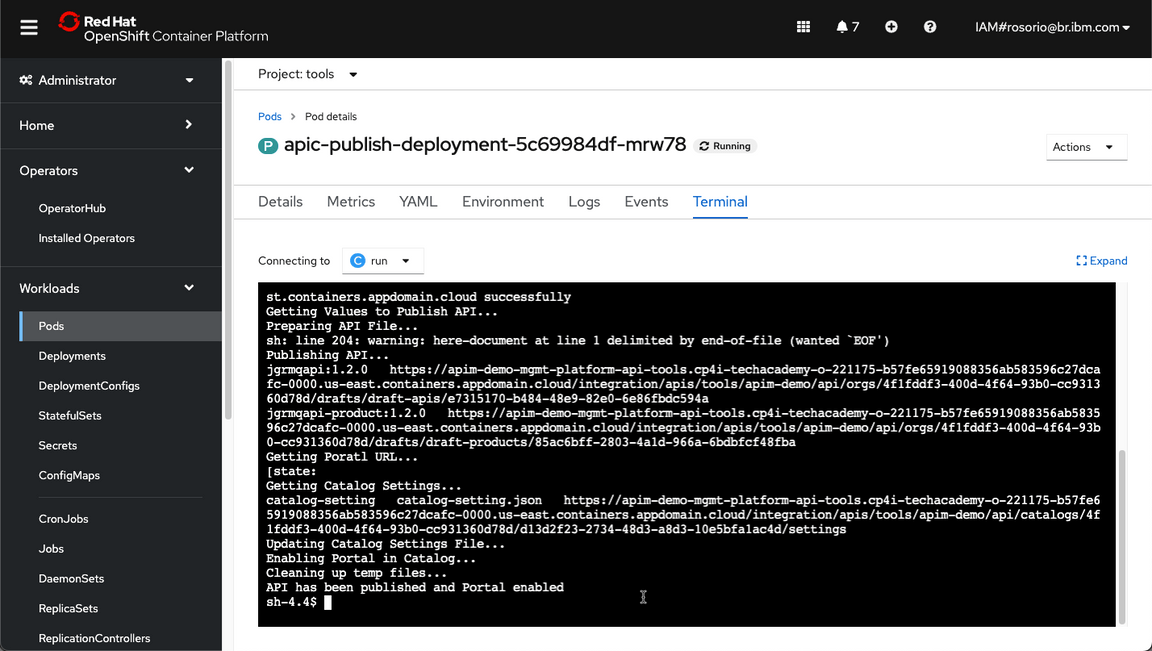Click the Running status refresh icon
Screen dimensions: 1152x651
click(x=704, y=146)
